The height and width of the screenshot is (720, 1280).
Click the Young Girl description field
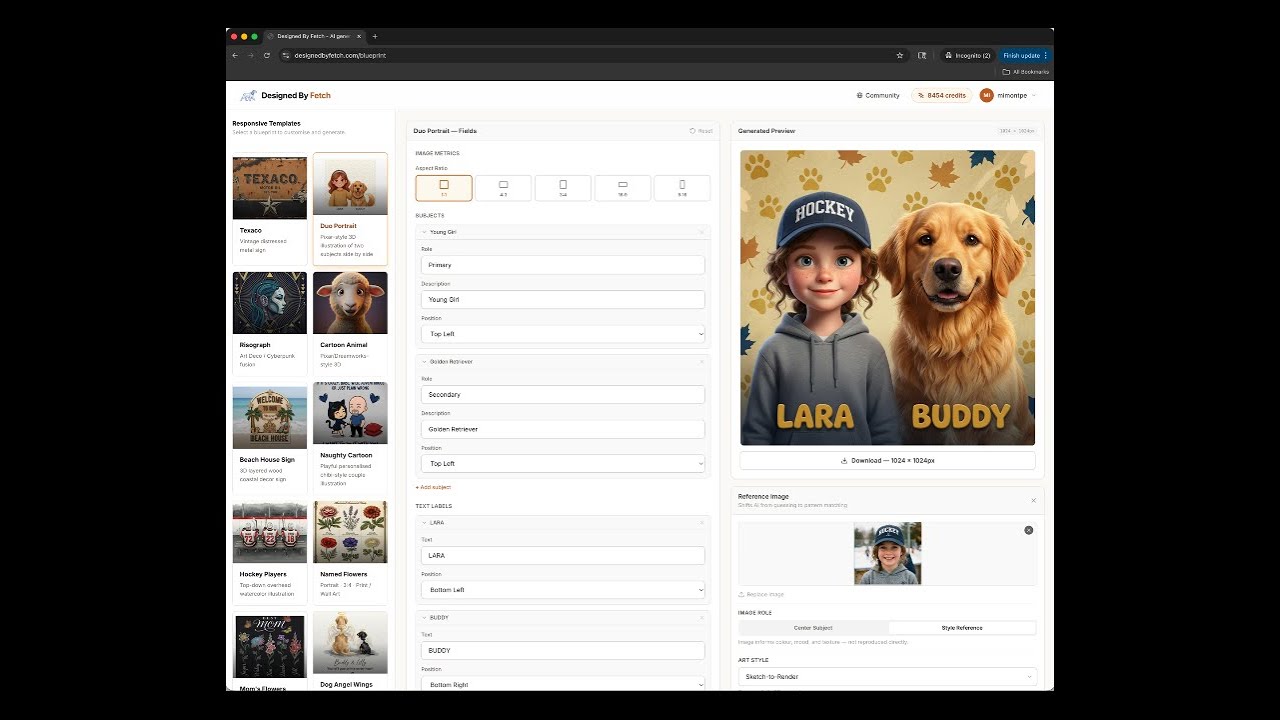coord(563,299)
